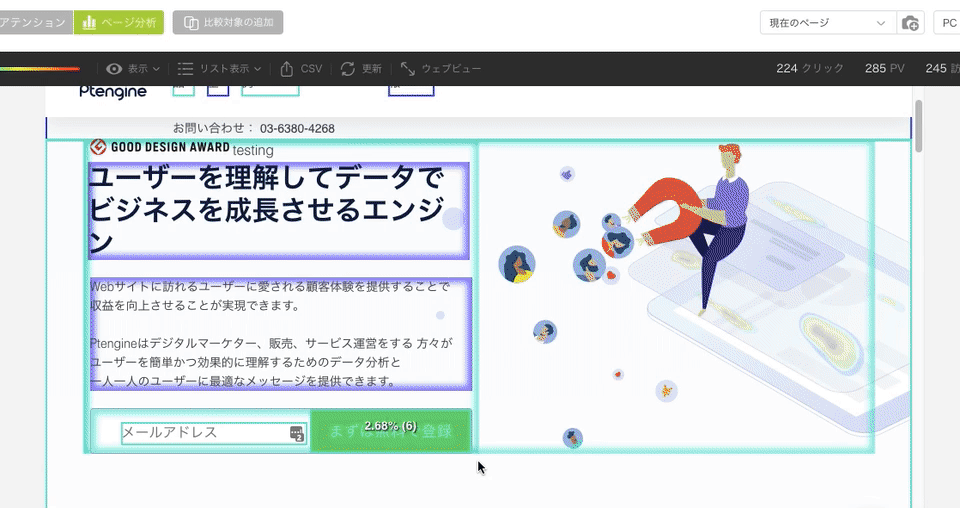
Task: Switch to the アテンション tab
Action: [x=36, y=23]
